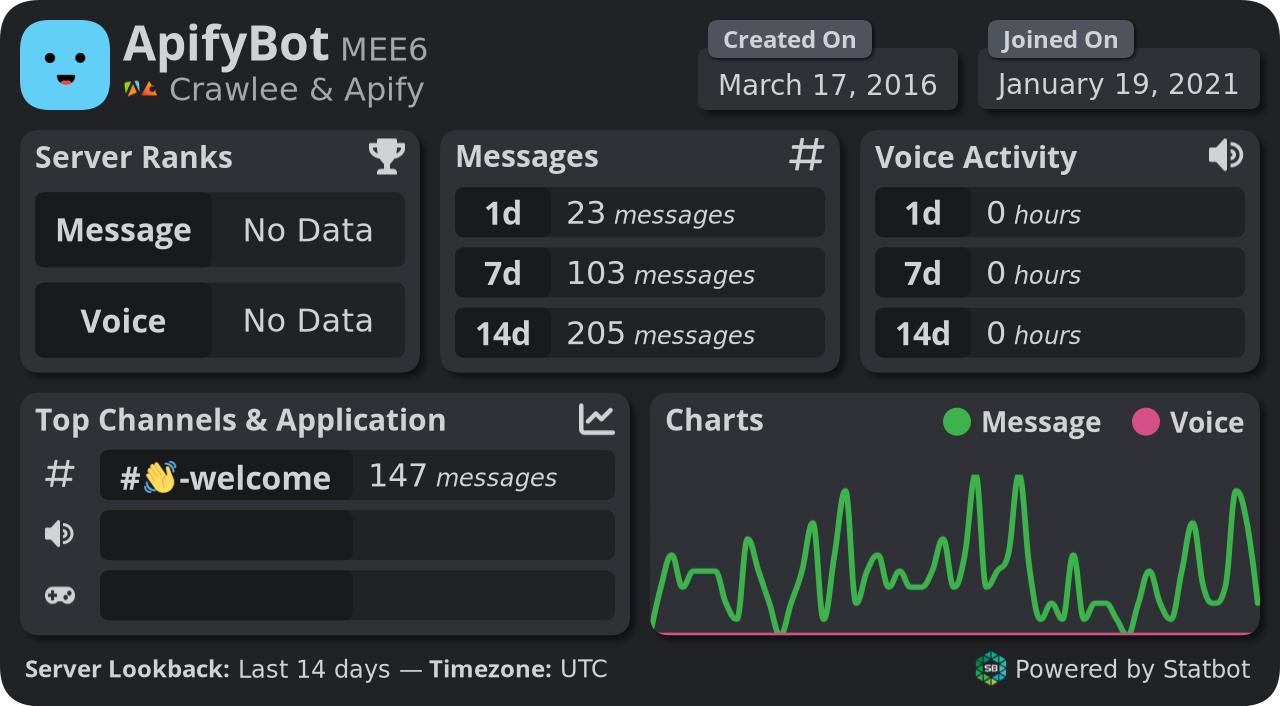The width and height of the screenshot is (1280, 706).
Task: Click the speaker icon in Top Channels rows
Action: click(60, 535)
